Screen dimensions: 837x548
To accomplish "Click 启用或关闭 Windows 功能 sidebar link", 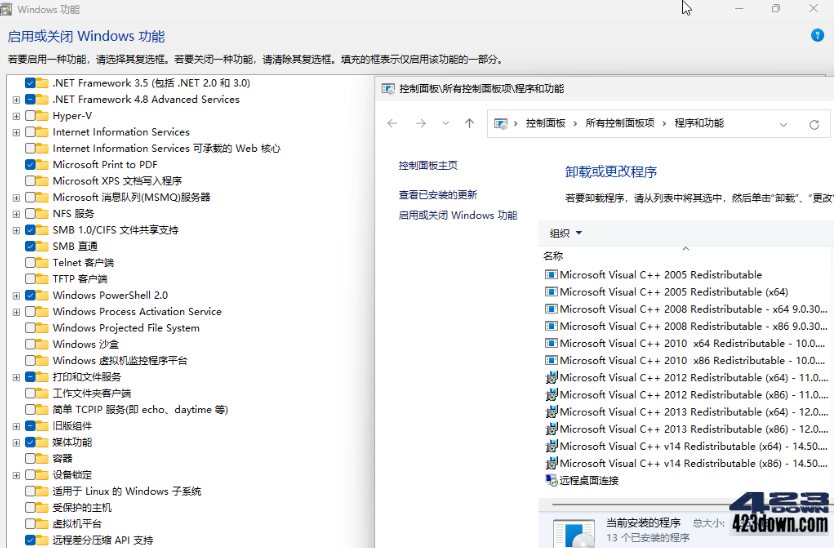I will (458, 215).
